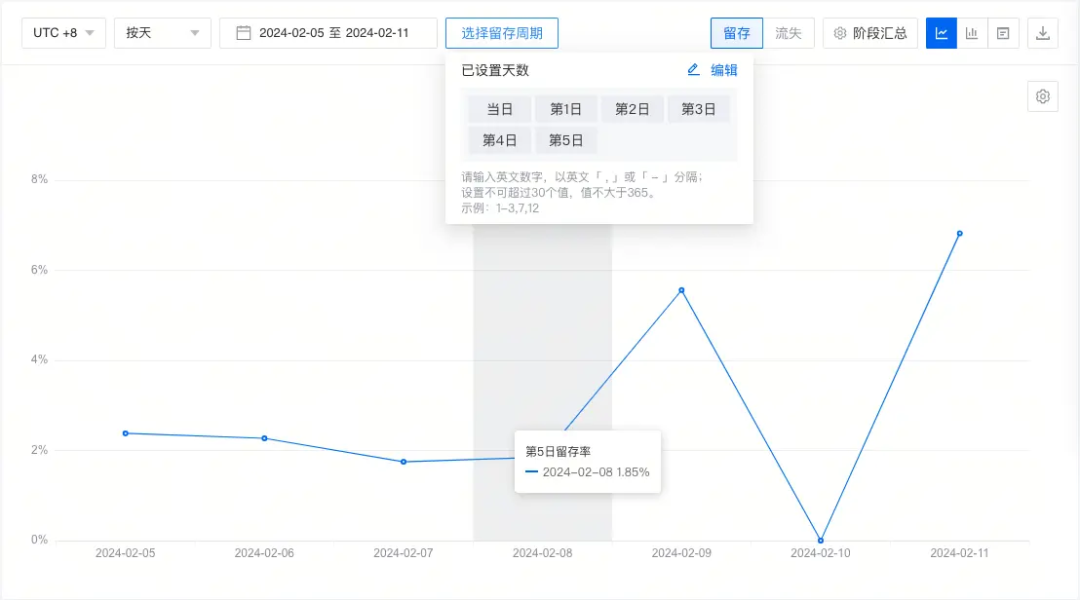1080x600 pixels.
Task: Open the 按天 granularity dropdown
Action: pyautogui.click(x=163, y=33)
